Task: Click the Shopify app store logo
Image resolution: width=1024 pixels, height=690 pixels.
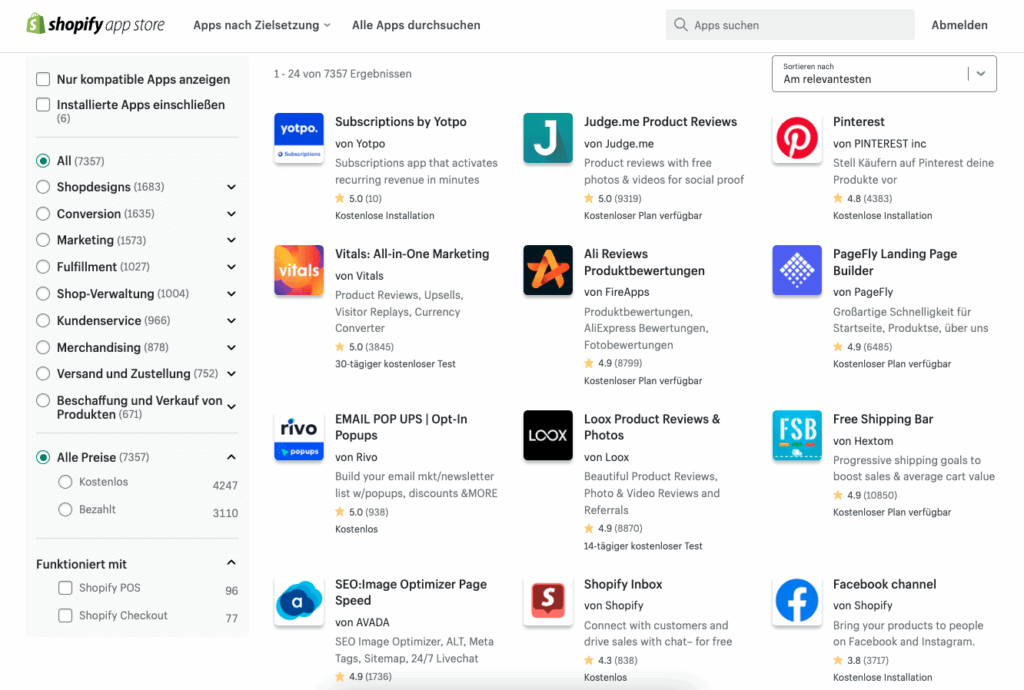Action: pyautogui.click(x=95, y=25)
